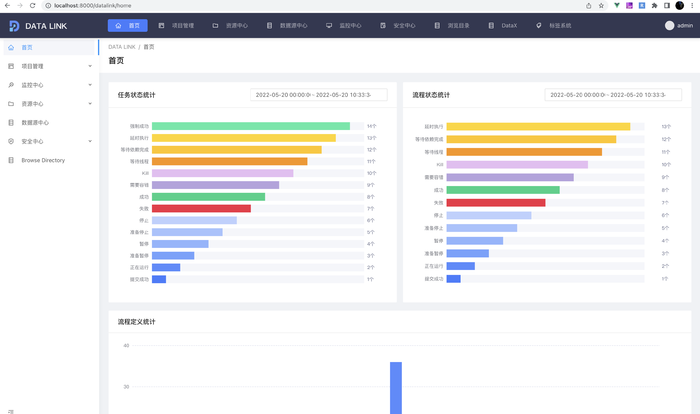Click the 数据源中心 icon in the sidebar
Viewport: 700px width, 414px height.
coord(11,122)
